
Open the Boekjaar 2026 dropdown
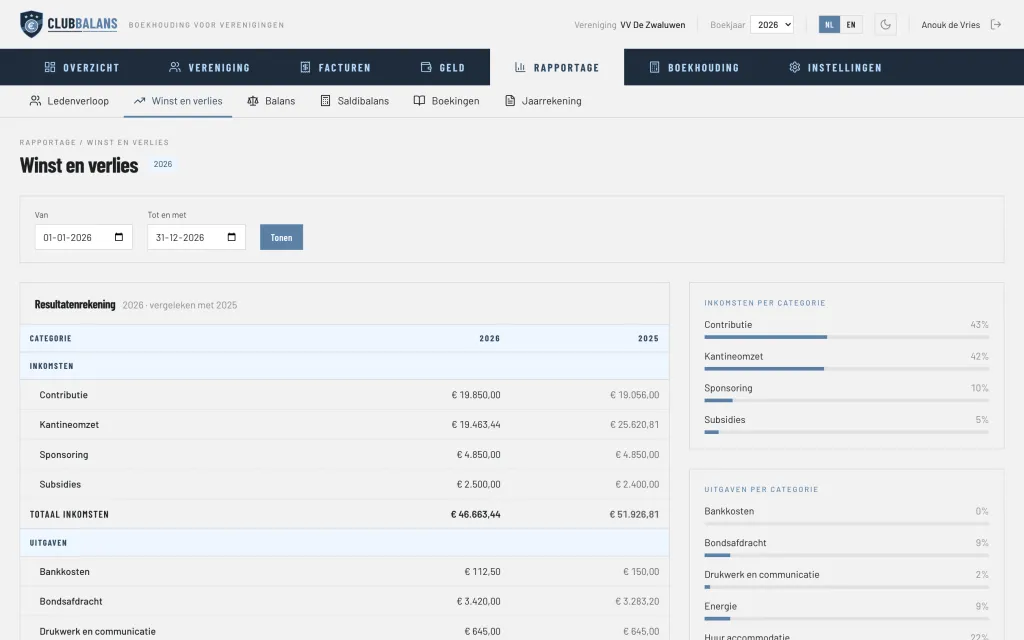(x=772, y=25)
